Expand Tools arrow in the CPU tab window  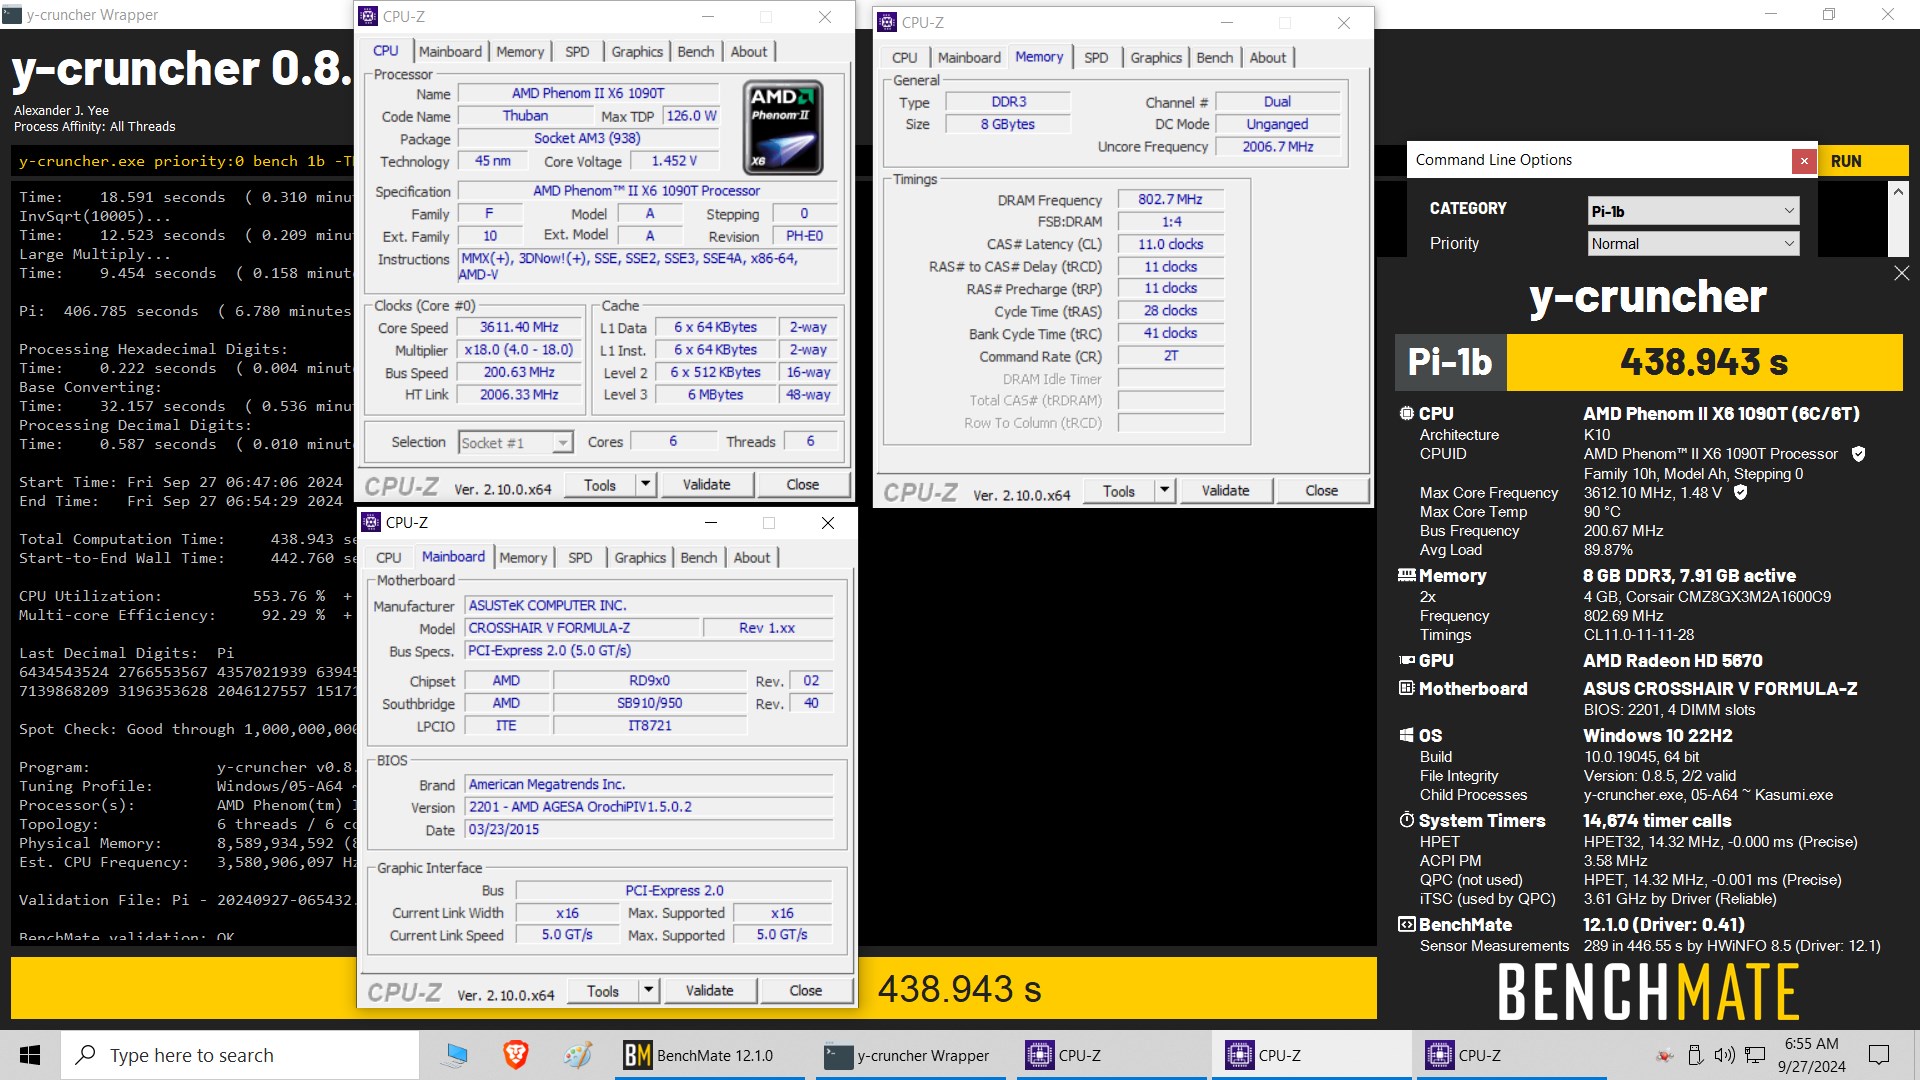tap(646, 485)
